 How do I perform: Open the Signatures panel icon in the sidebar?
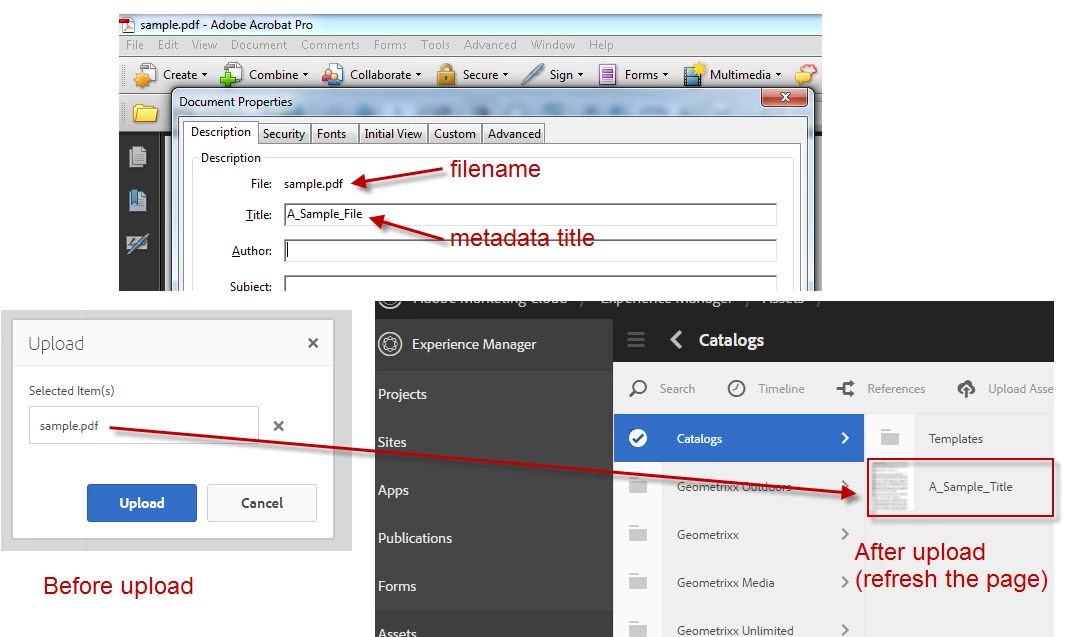coord(138,244)
